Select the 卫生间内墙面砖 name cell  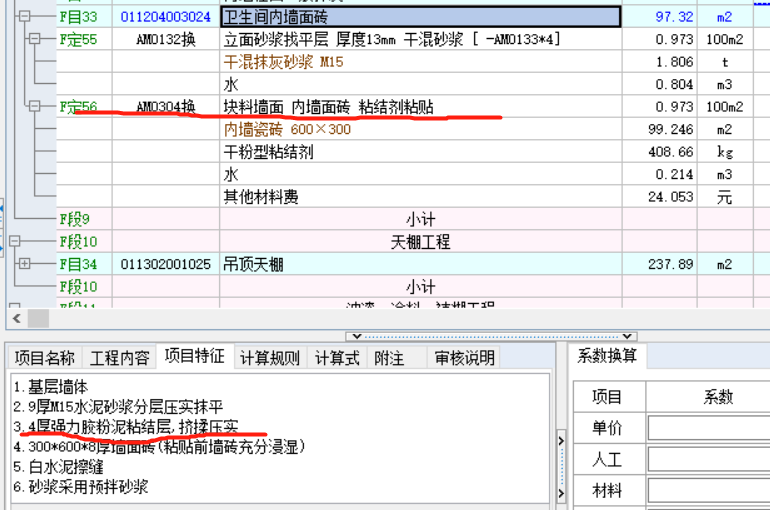coord(421,17)
